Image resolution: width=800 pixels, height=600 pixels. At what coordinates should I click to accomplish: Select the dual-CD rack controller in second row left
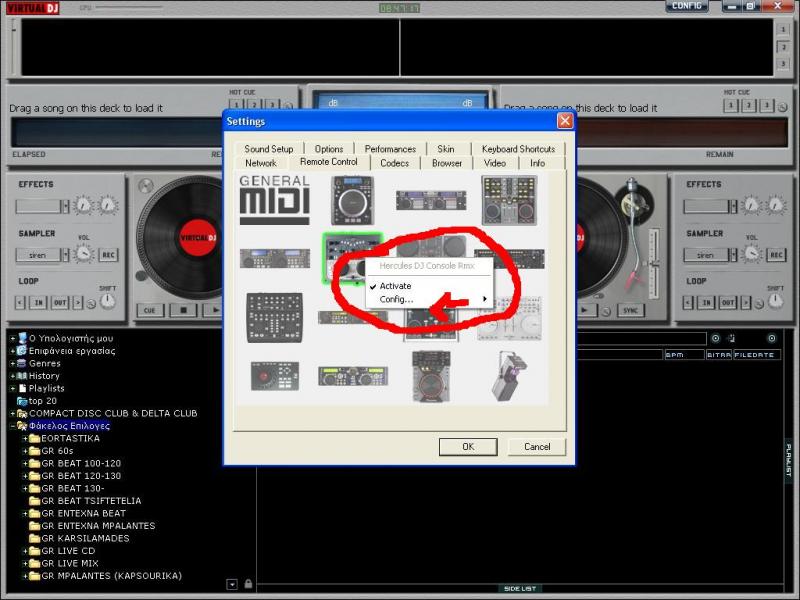click(x=274, y=258)
